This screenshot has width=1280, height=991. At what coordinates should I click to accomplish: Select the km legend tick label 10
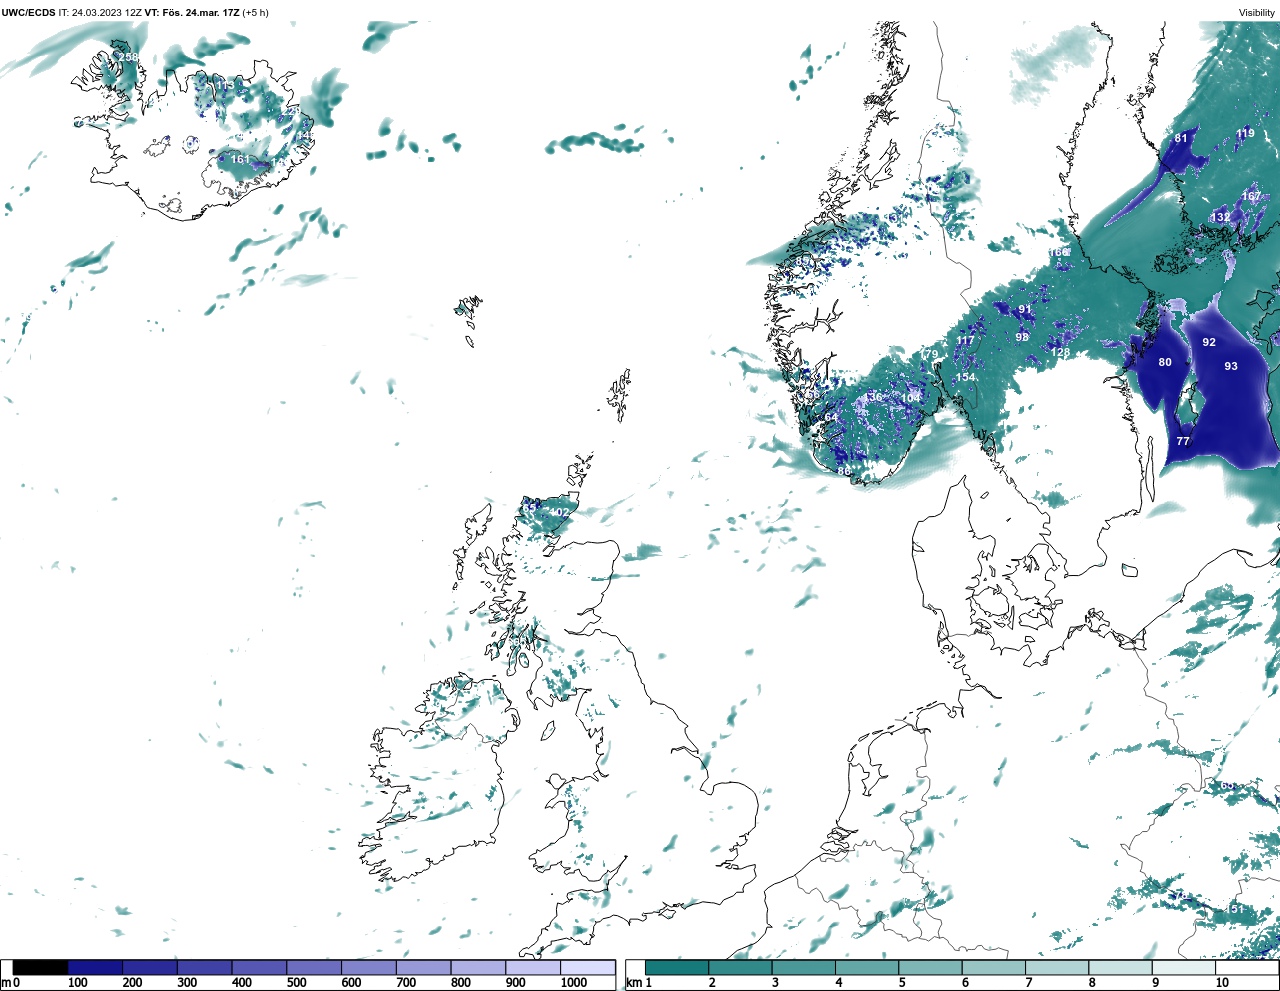(1221, 983)
